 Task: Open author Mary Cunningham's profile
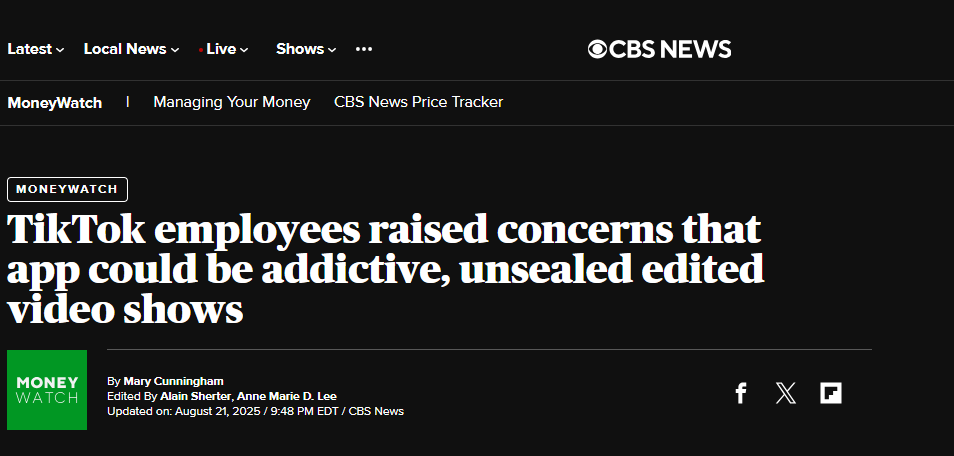pyautogui.click(x=173, y=381)
